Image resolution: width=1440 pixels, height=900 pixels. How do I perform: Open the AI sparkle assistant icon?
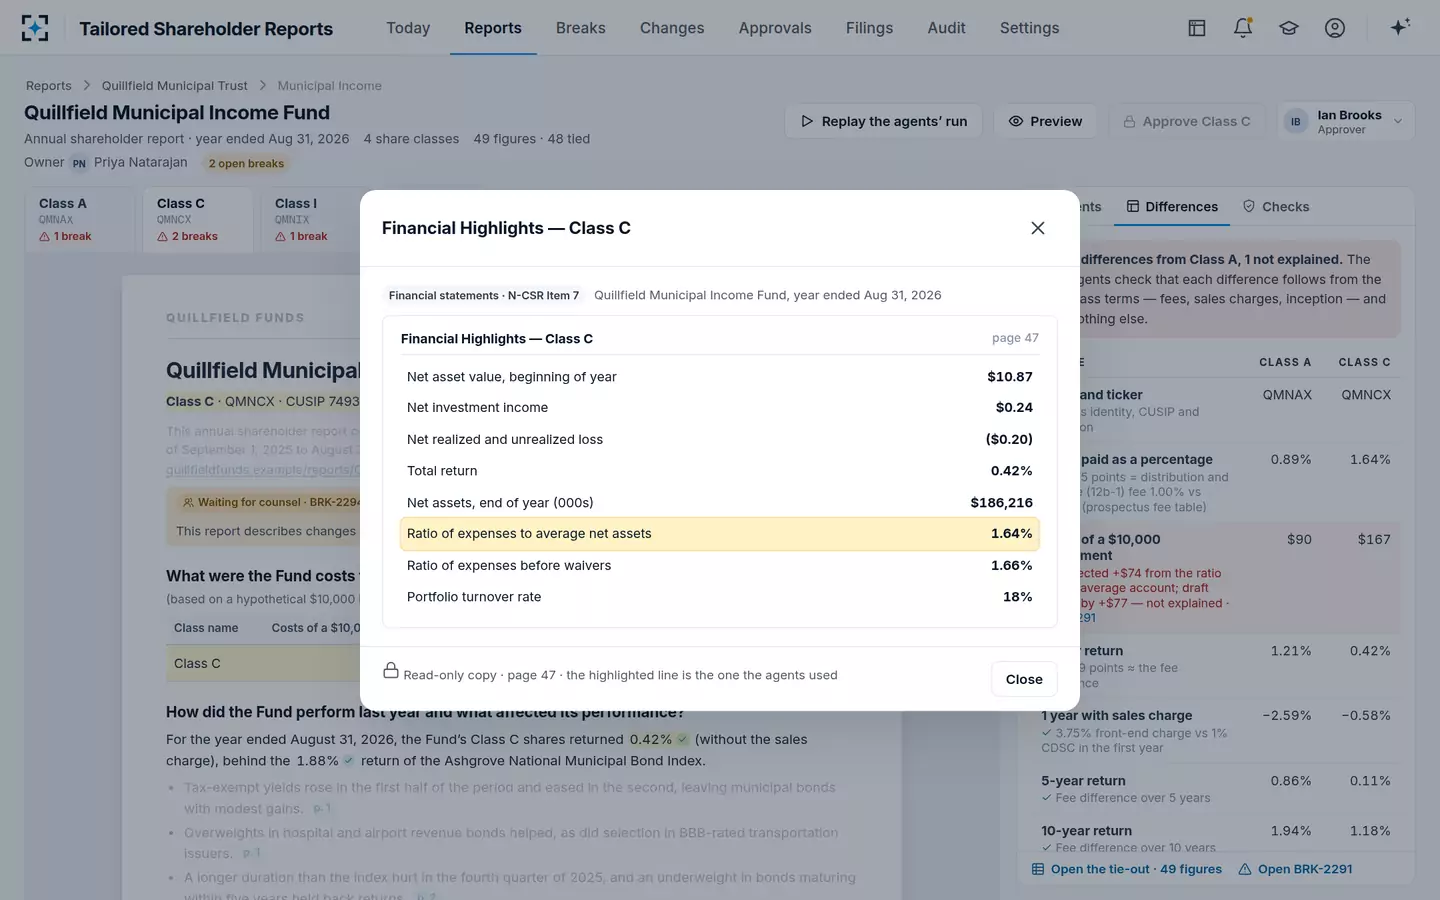pos(1400,28)
